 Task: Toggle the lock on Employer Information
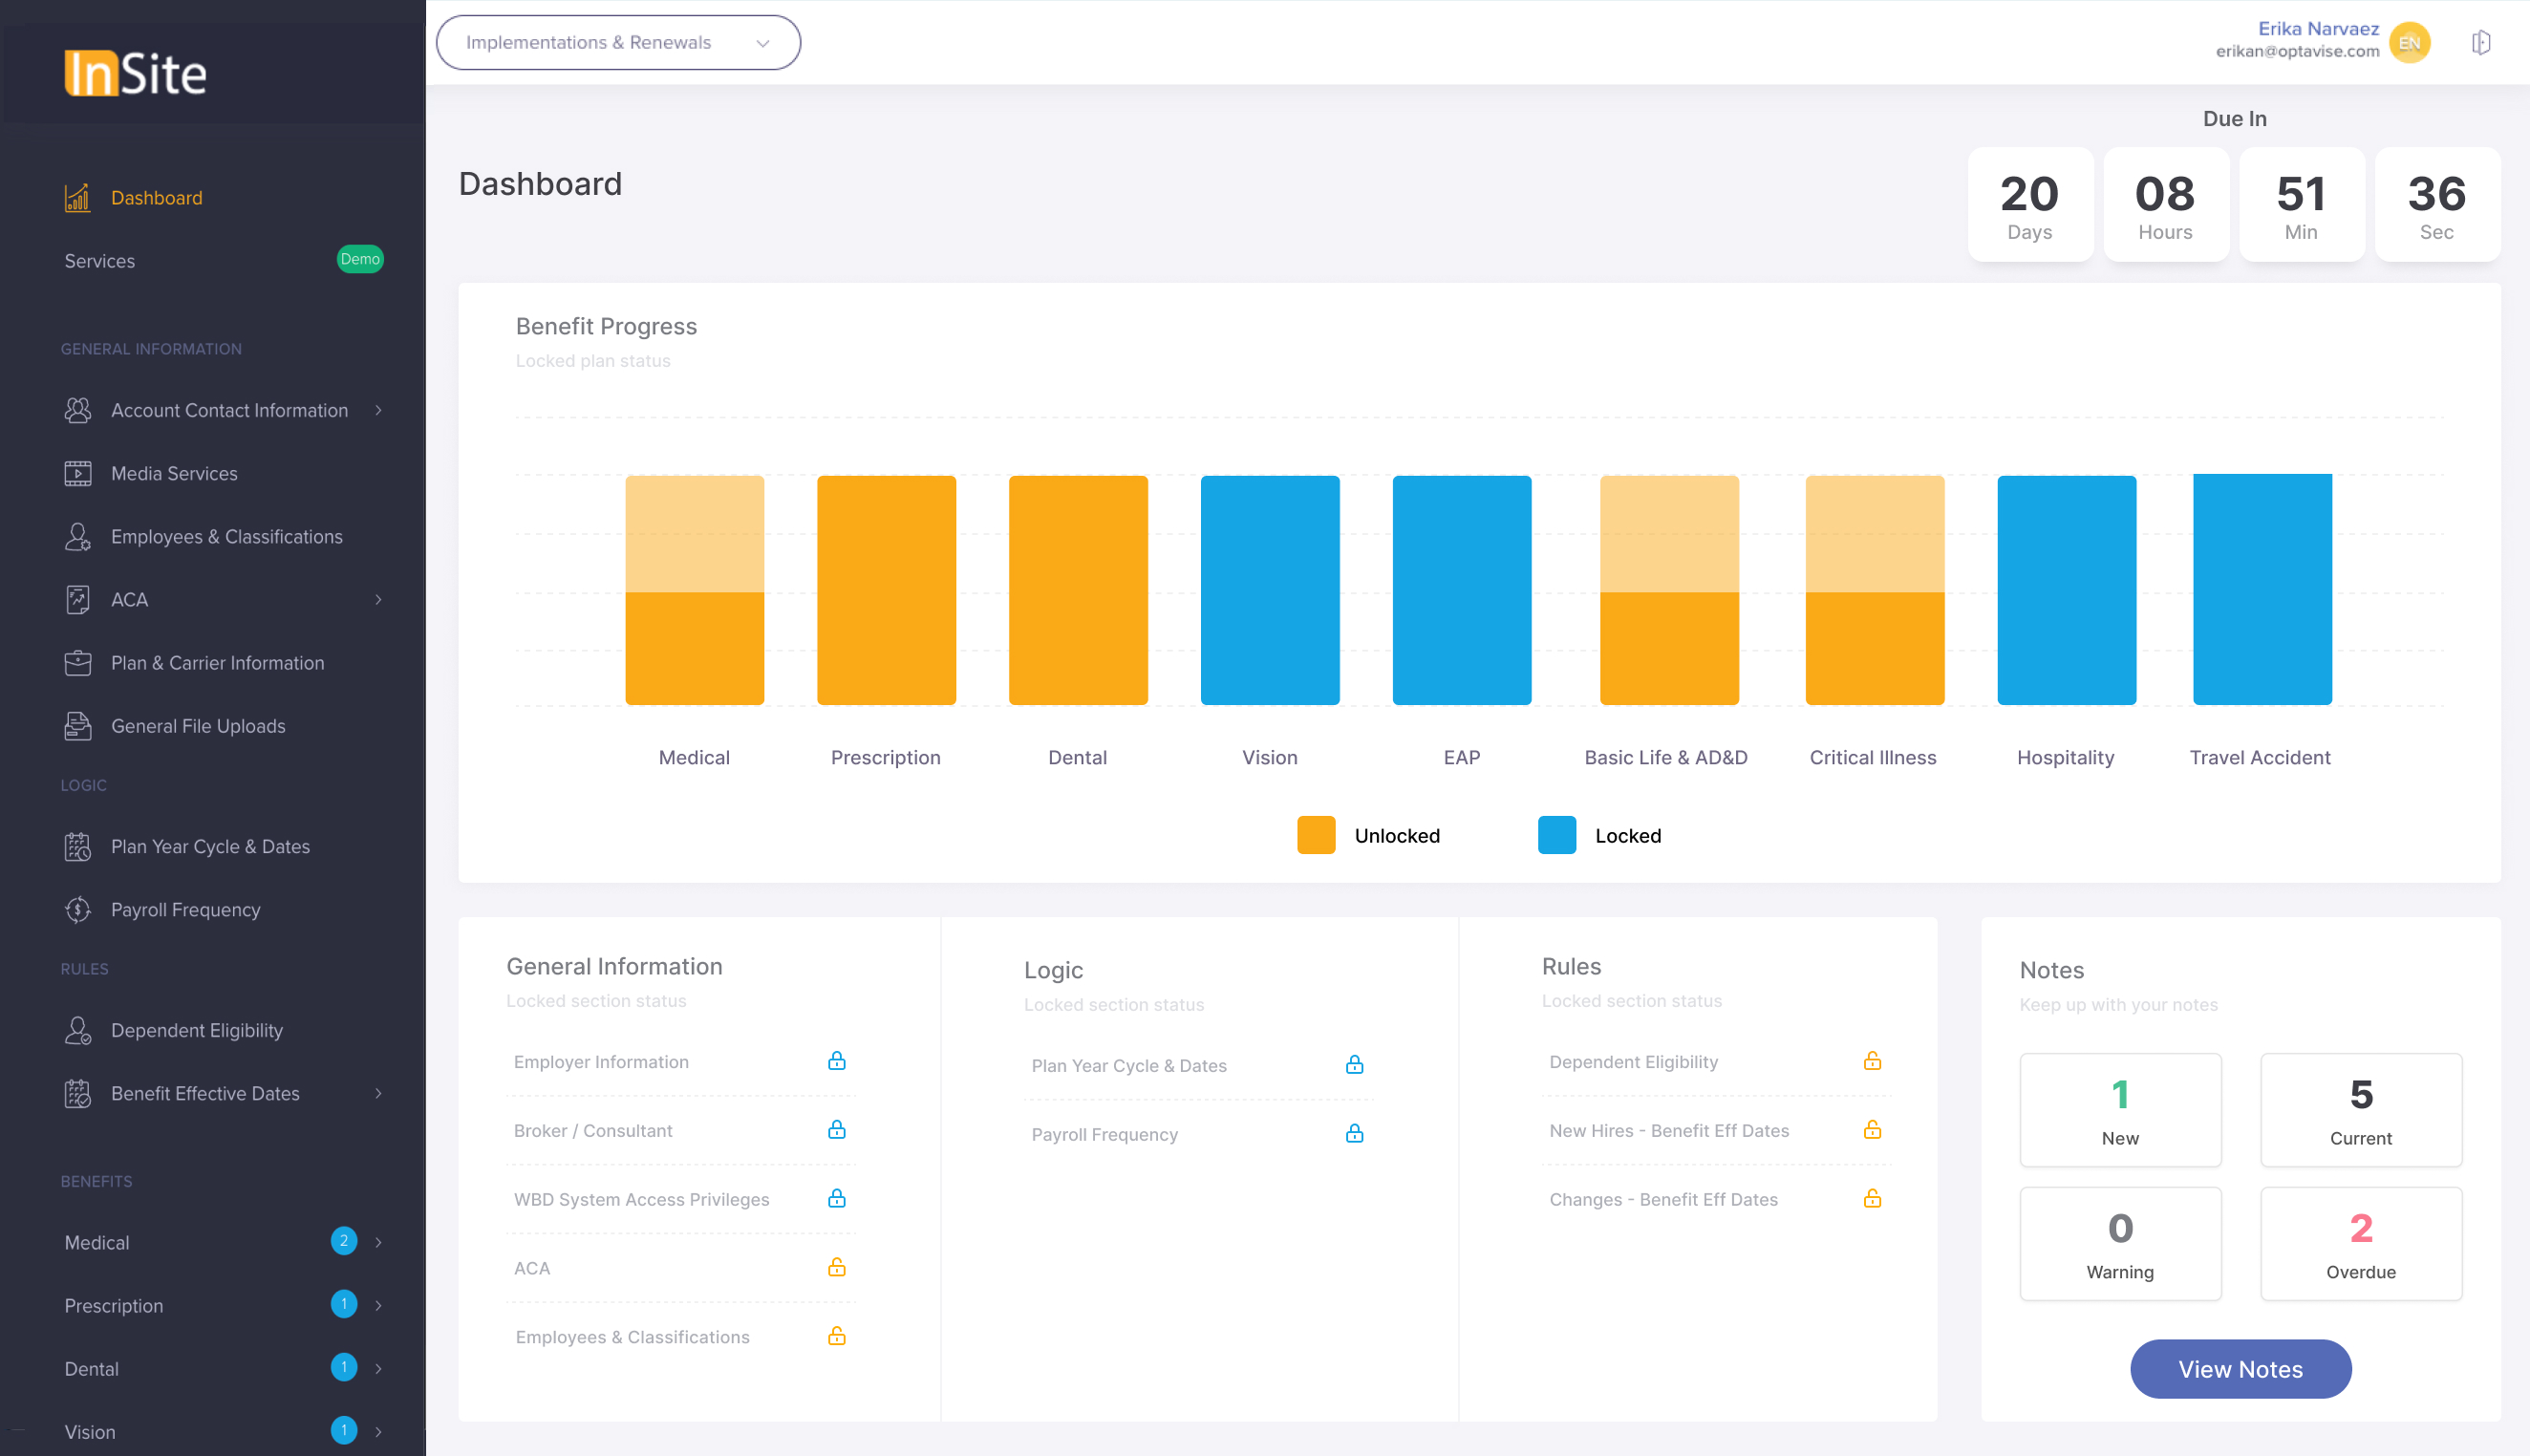(x=837, y=1061)
